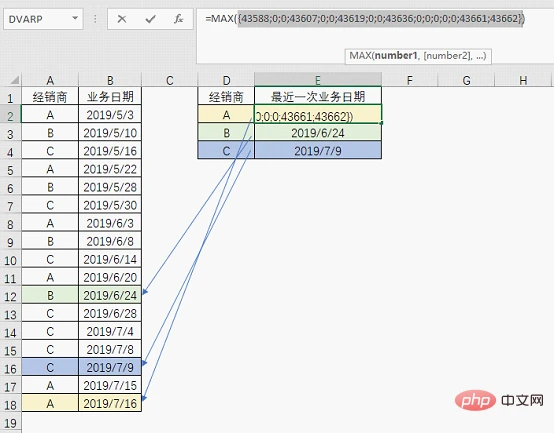This screenshot has height=433, width=554.
Task: Click green cell A12 dealer B
Action: click(50, 295)
